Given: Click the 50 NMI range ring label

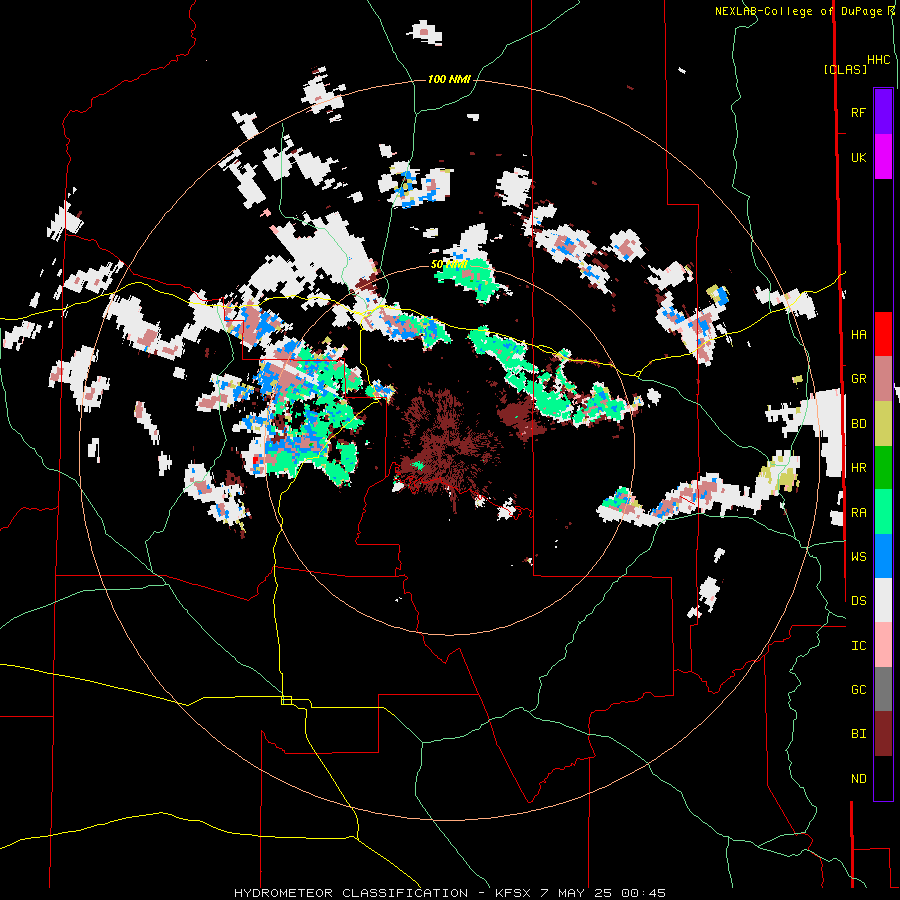Looking at the screenshot, I should click(449, 265).
